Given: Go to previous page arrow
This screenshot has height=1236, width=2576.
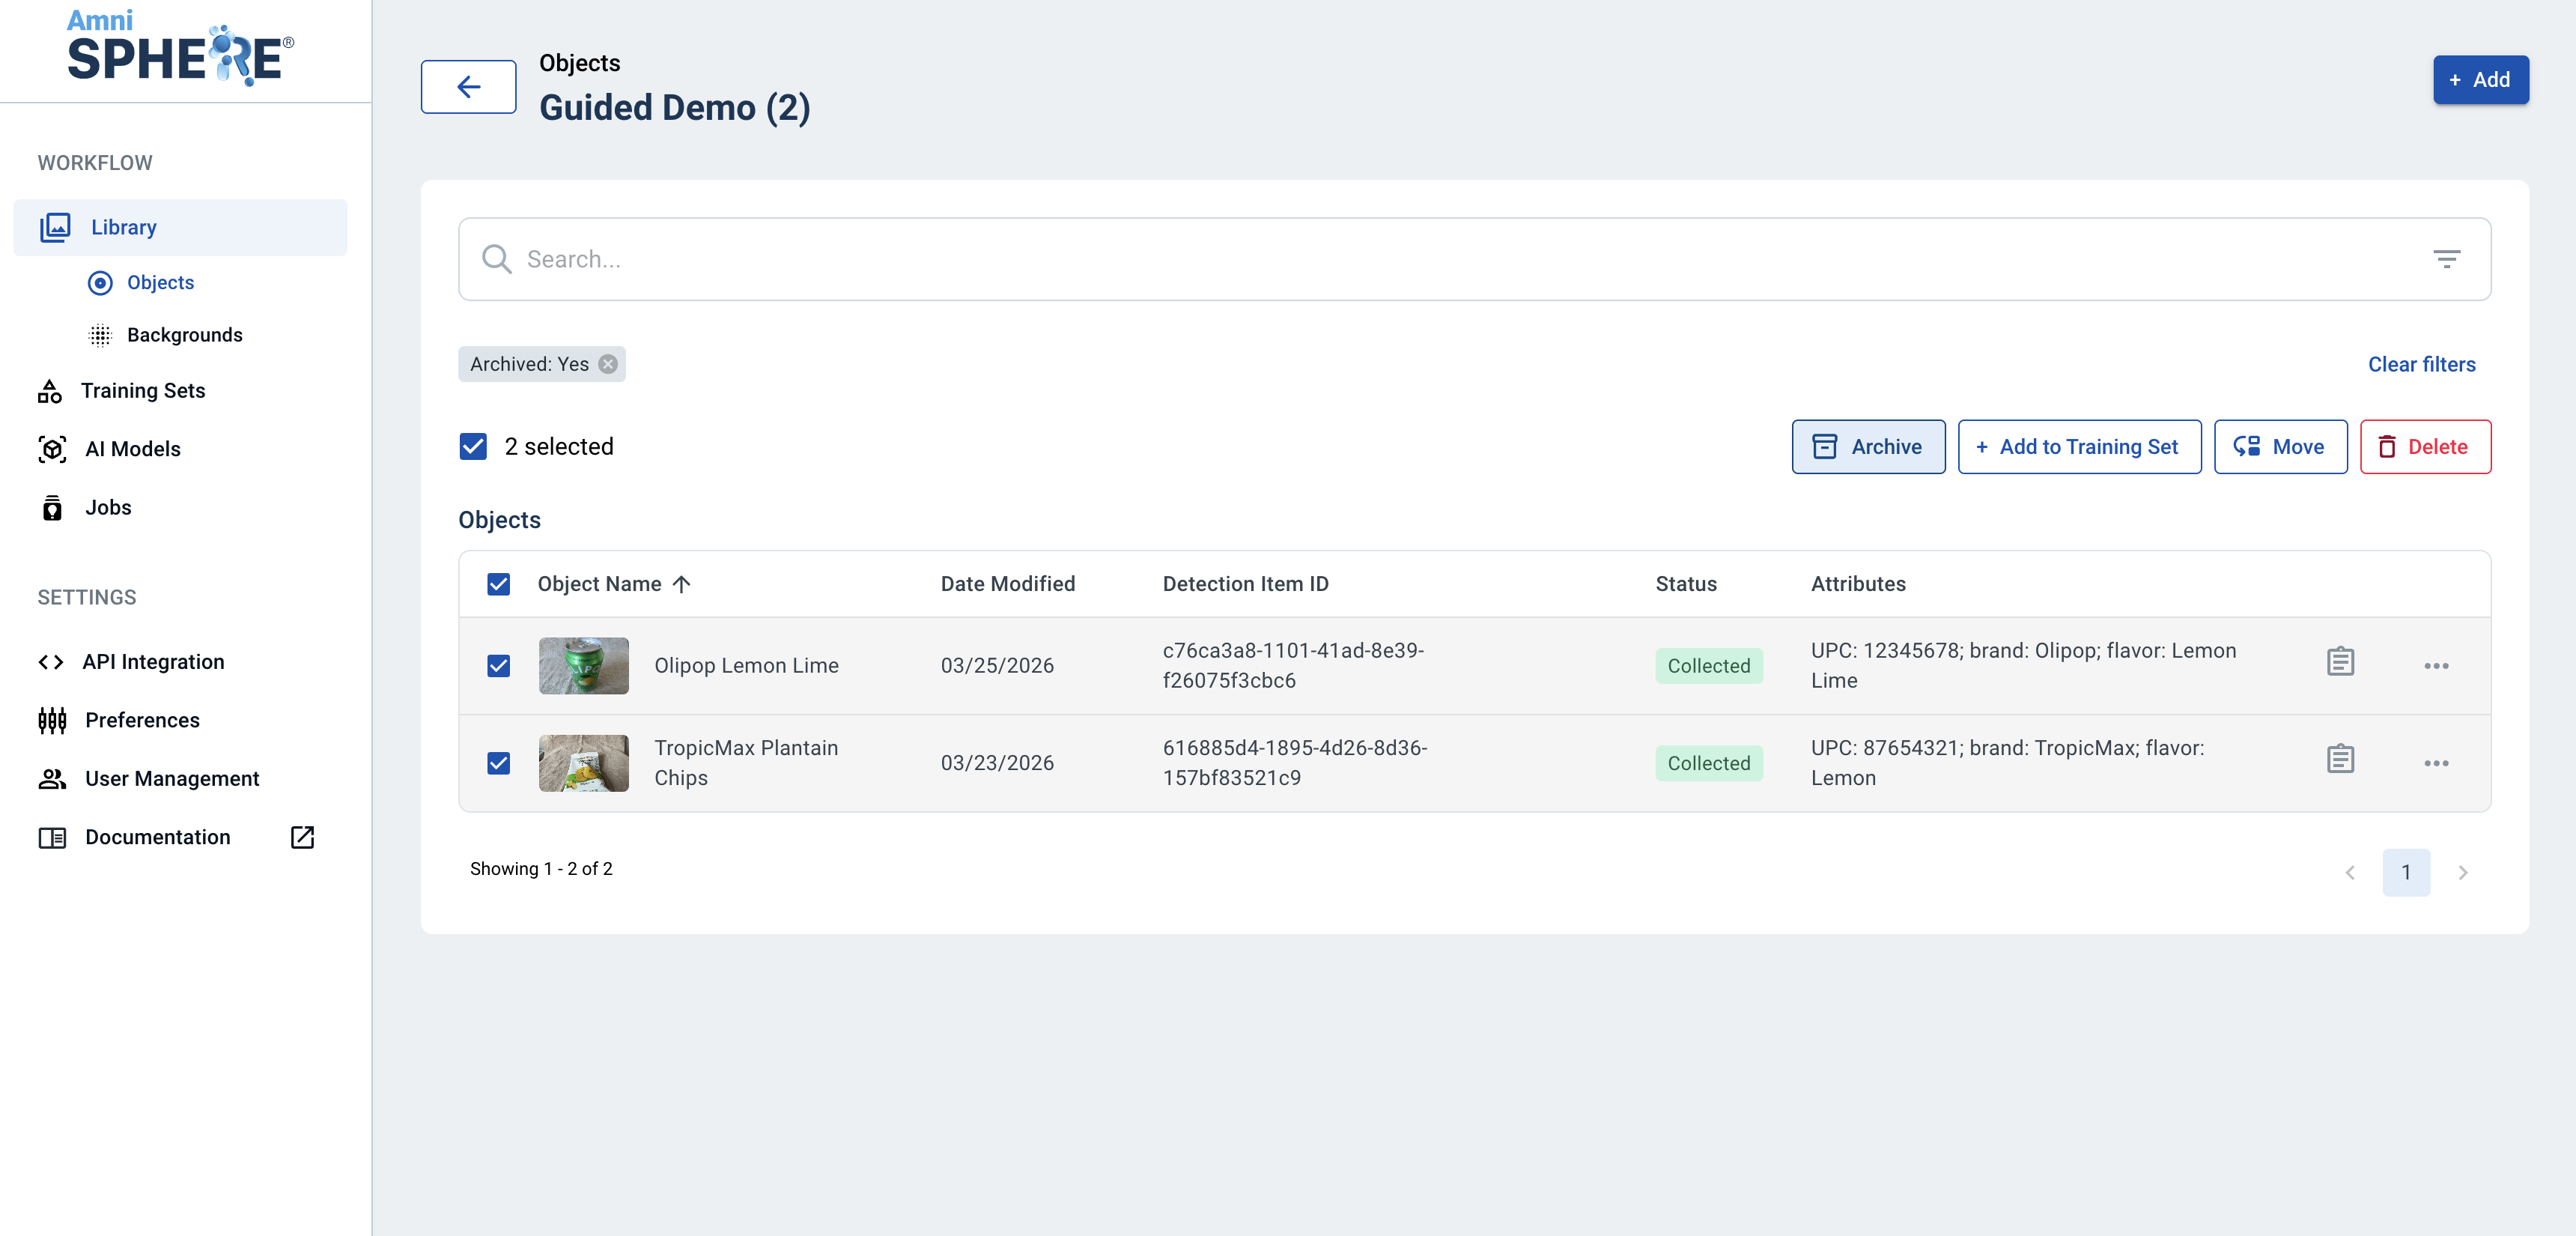Looking at the screenshot, I should click(2350, 872).
